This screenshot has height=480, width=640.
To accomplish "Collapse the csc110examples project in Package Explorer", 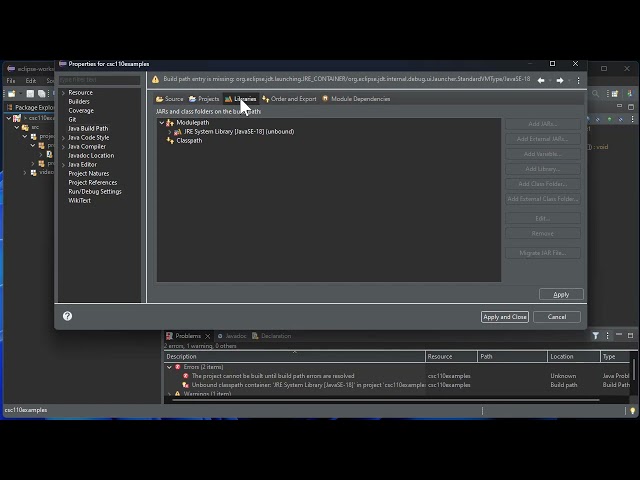I will pyautogui.click(x=9, y=118).
